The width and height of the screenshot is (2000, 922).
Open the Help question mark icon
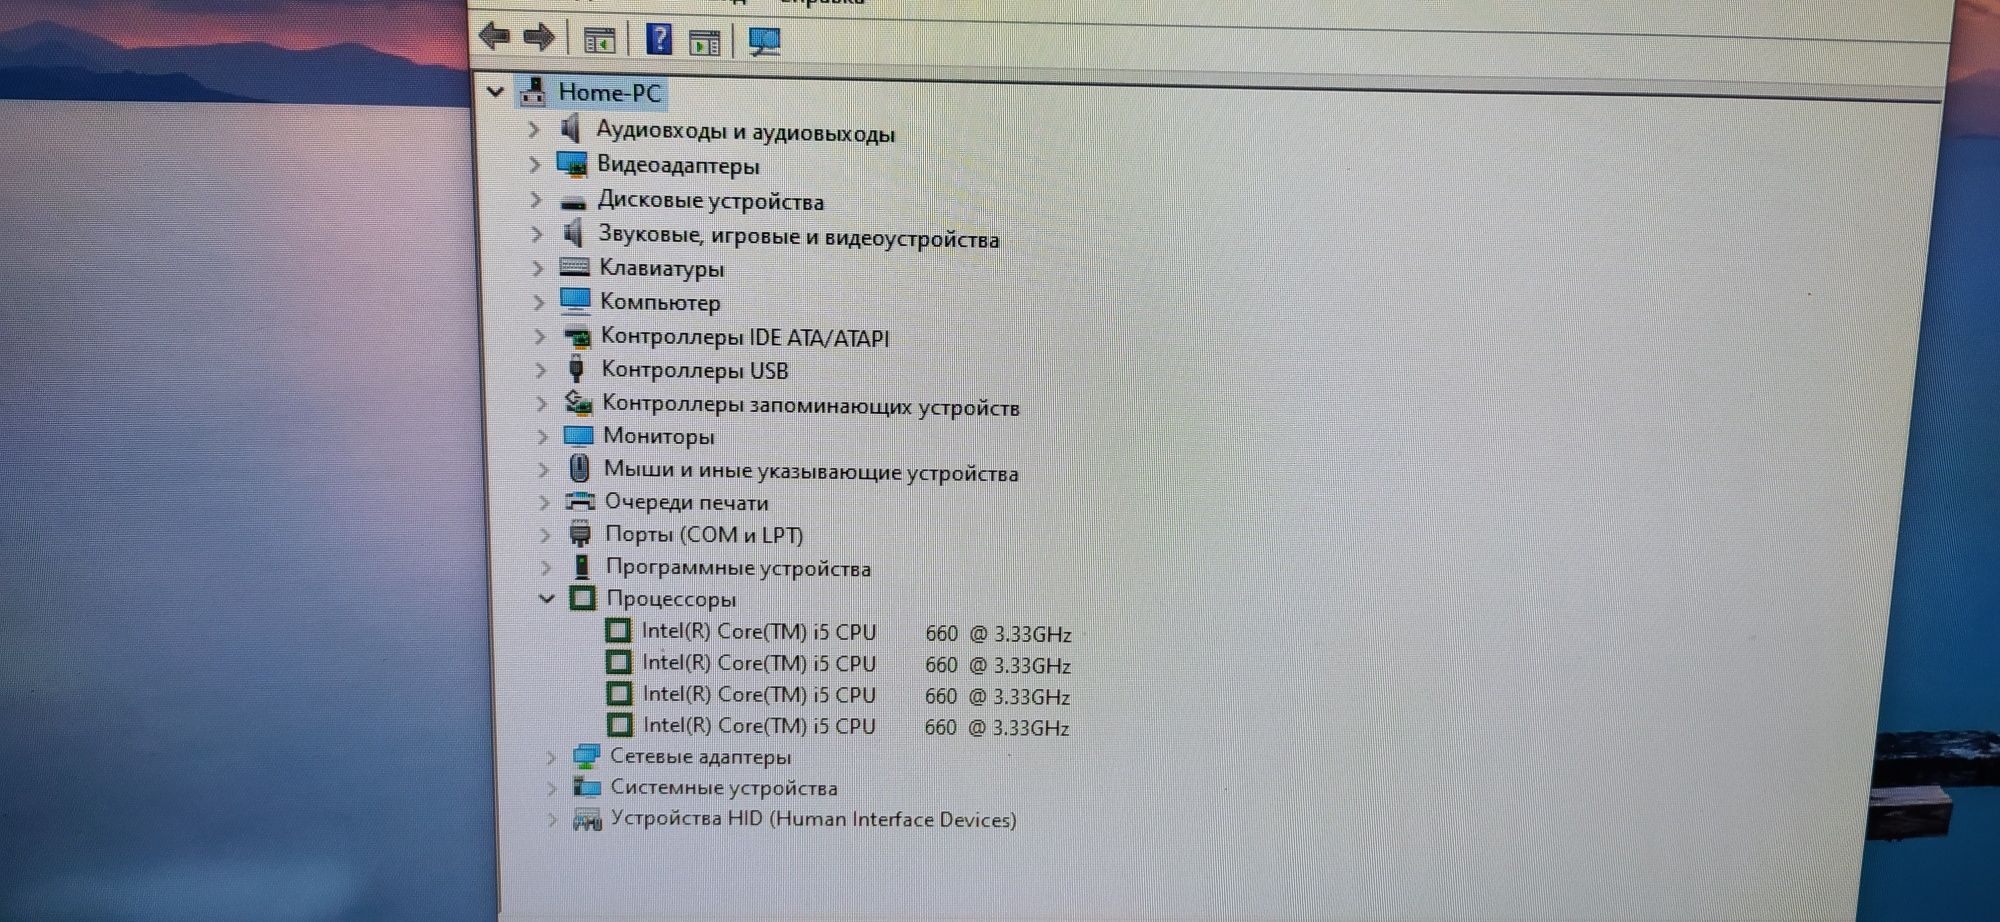pyautogui.click(x=659, y=39)
